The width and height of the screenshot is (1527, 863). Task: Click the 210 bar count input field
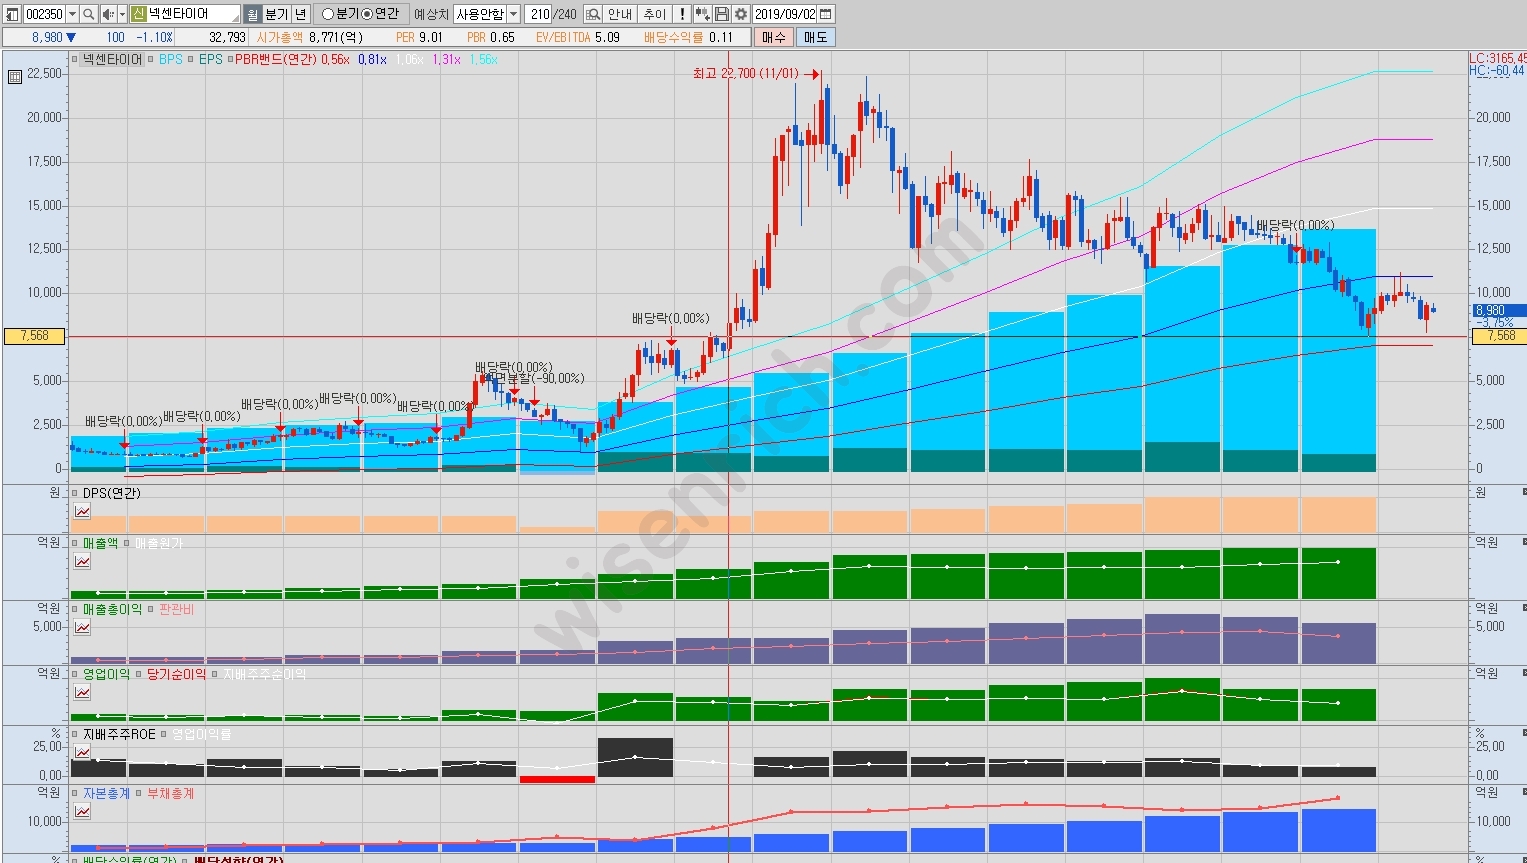click(x=539, y=14)
